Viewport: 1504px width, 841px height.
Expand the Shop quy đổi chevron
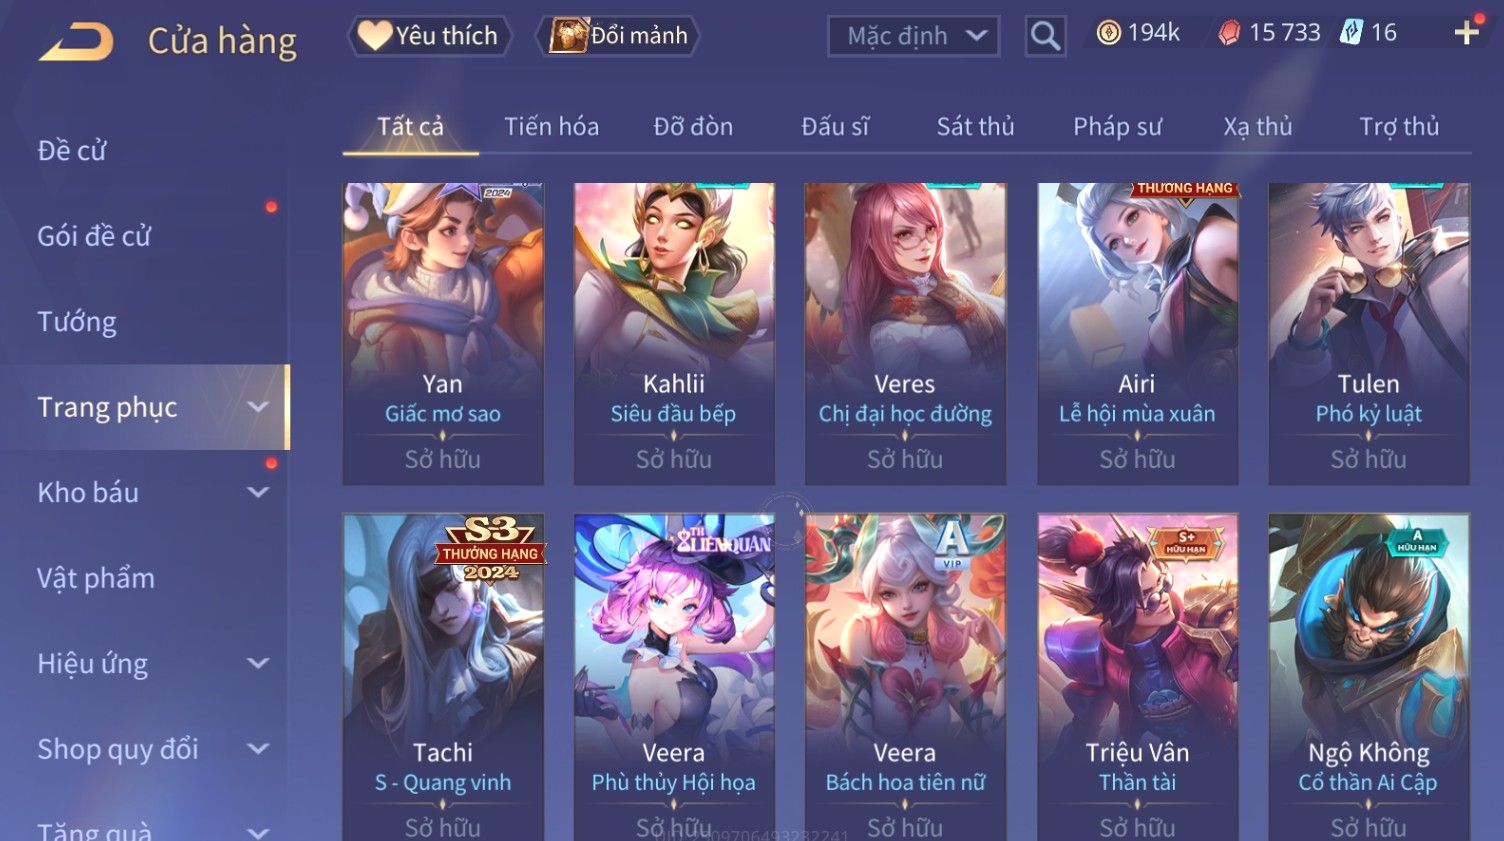[258, 749]
